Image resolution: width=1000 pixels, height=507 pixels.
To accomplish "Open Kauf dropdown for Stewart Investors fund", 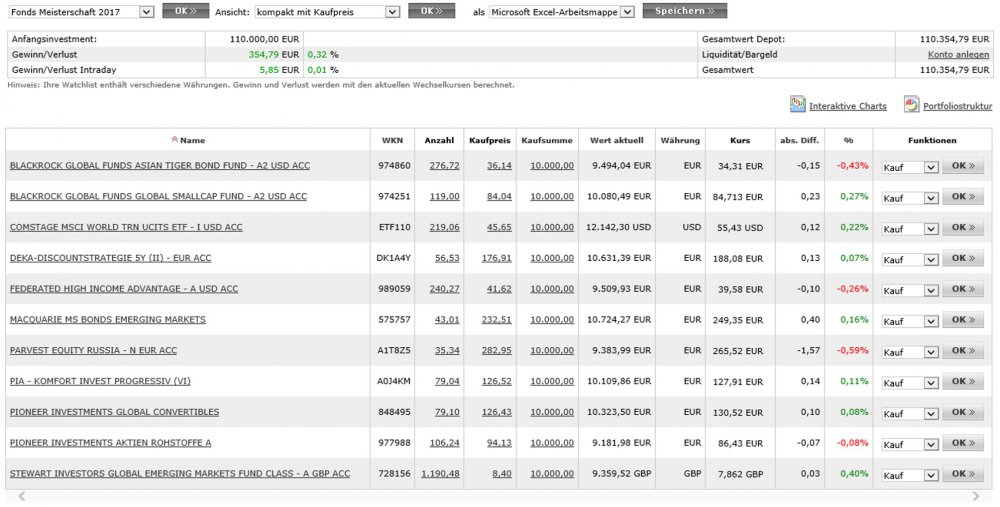I will point(910,476).
